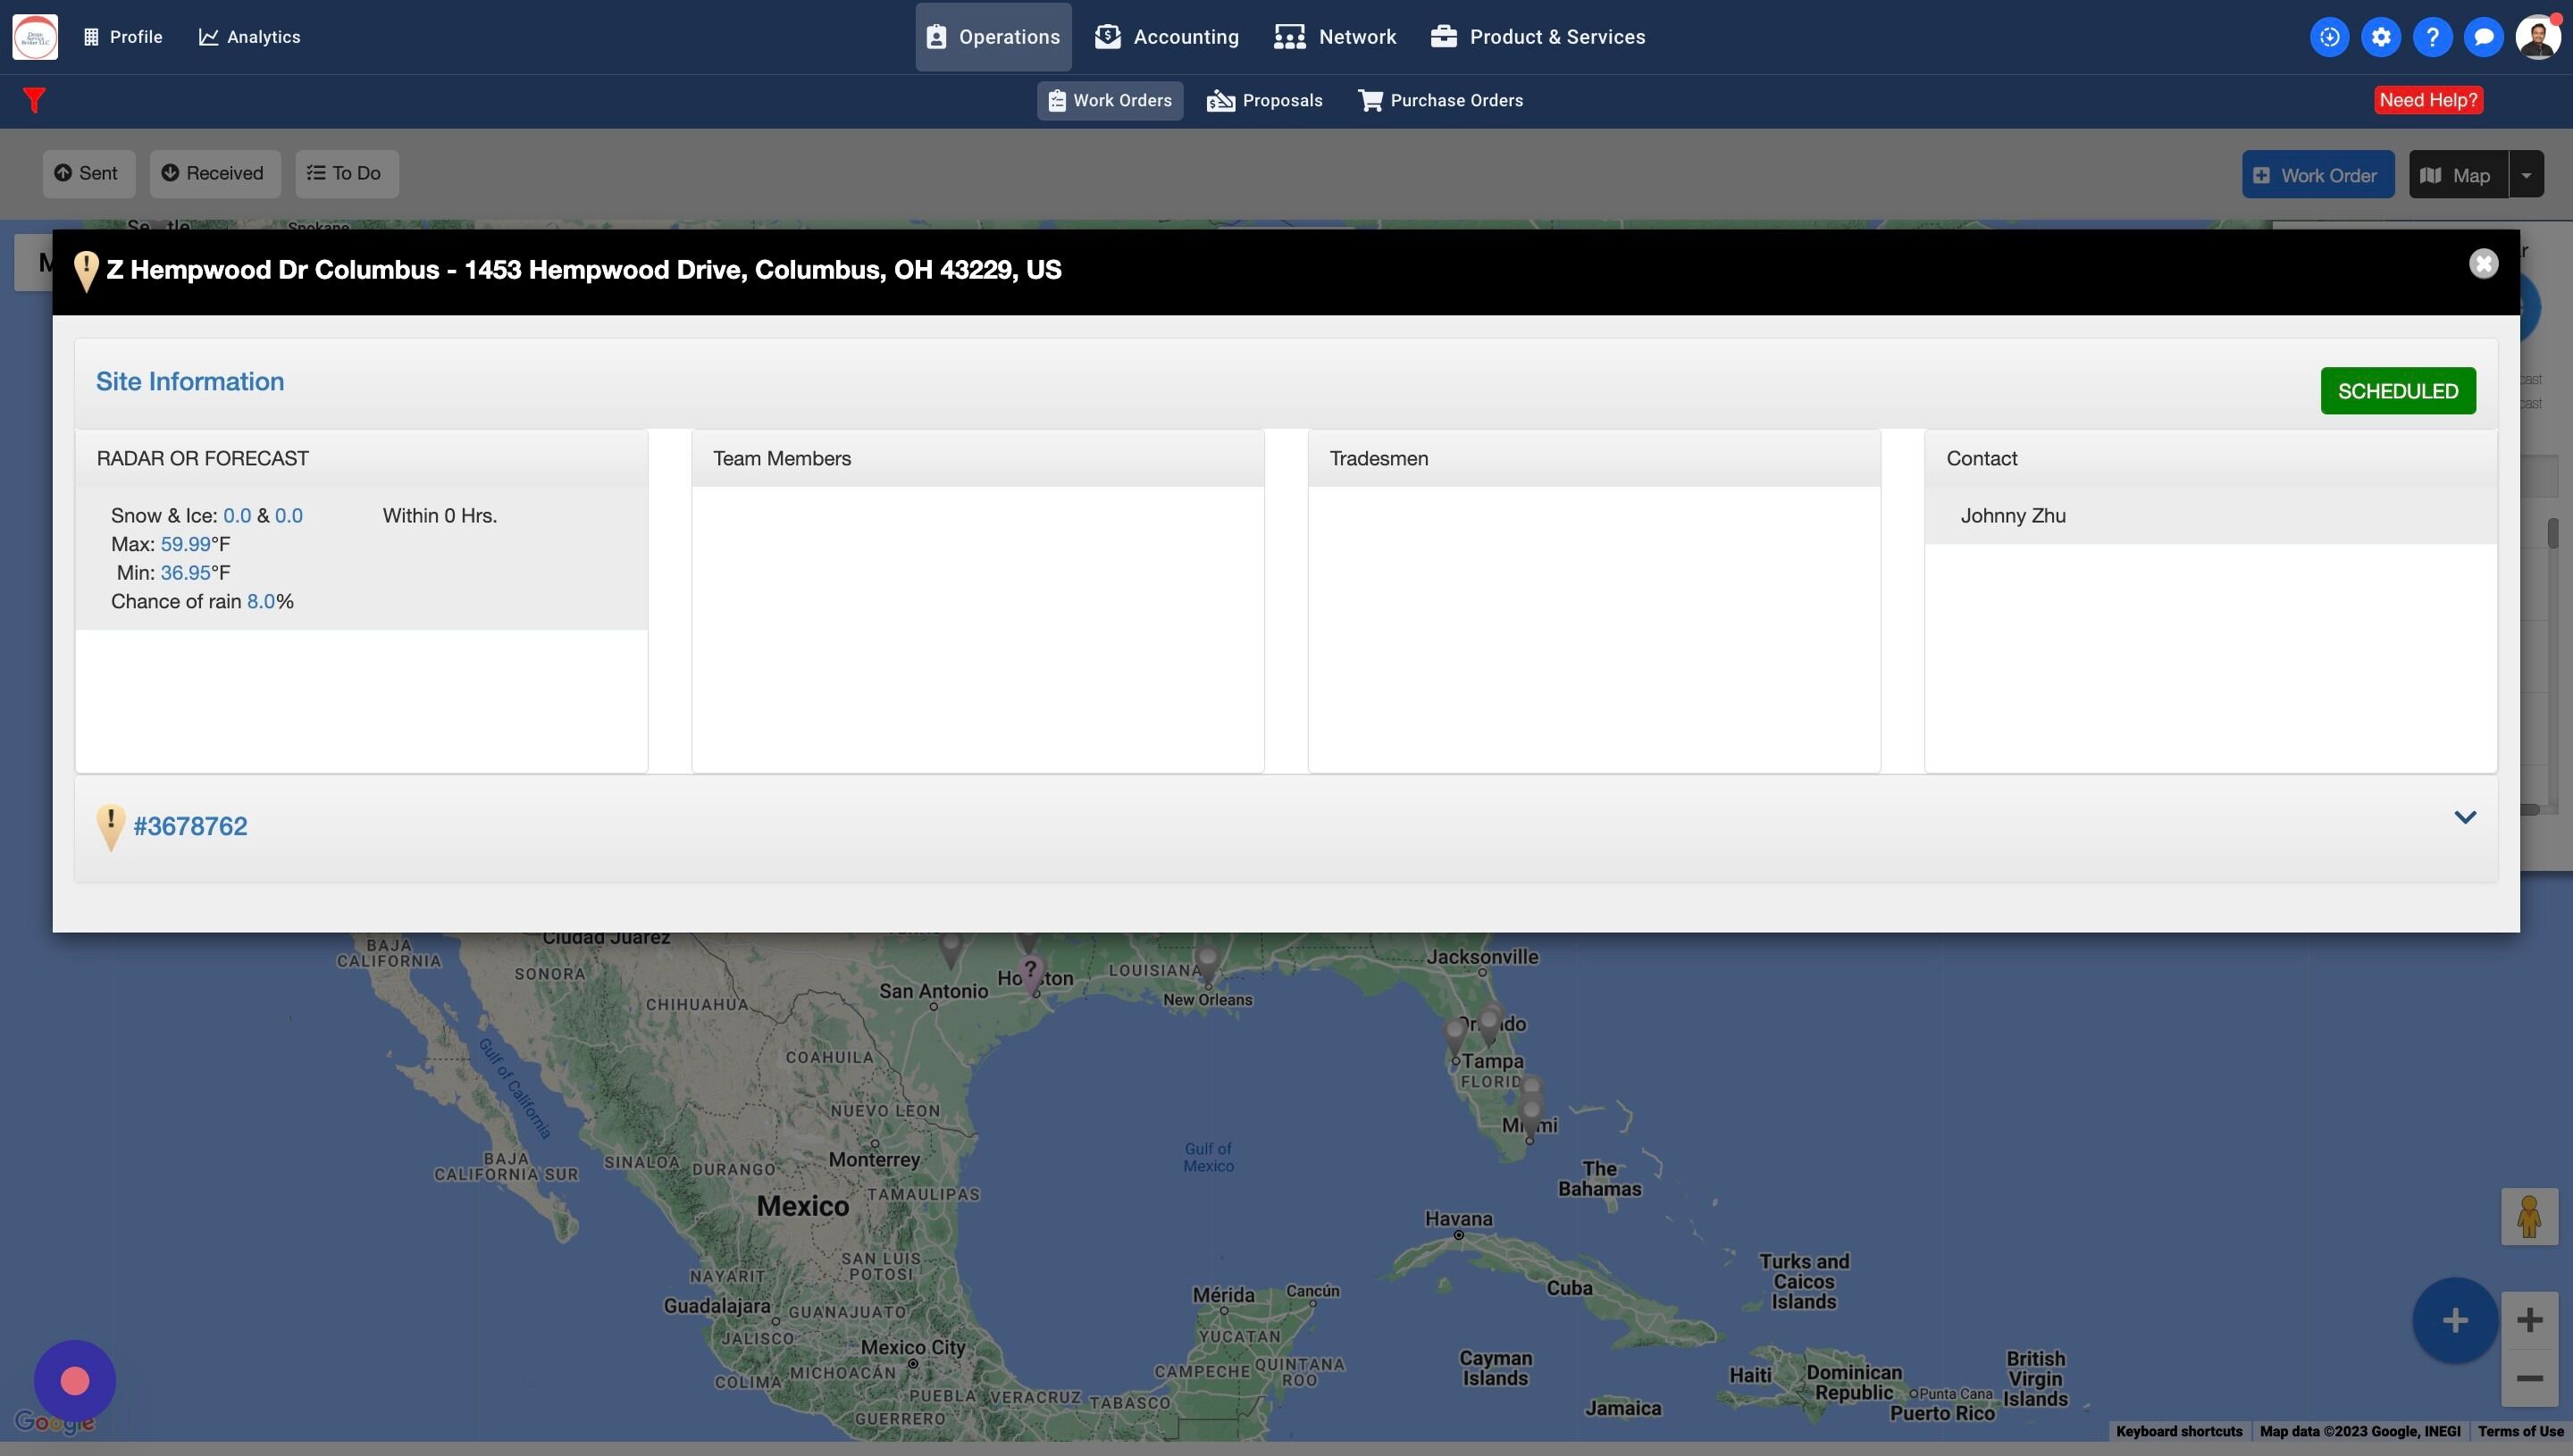Open the Analytics menu item
2573x1456 pixels.
[x=249, y=37]
